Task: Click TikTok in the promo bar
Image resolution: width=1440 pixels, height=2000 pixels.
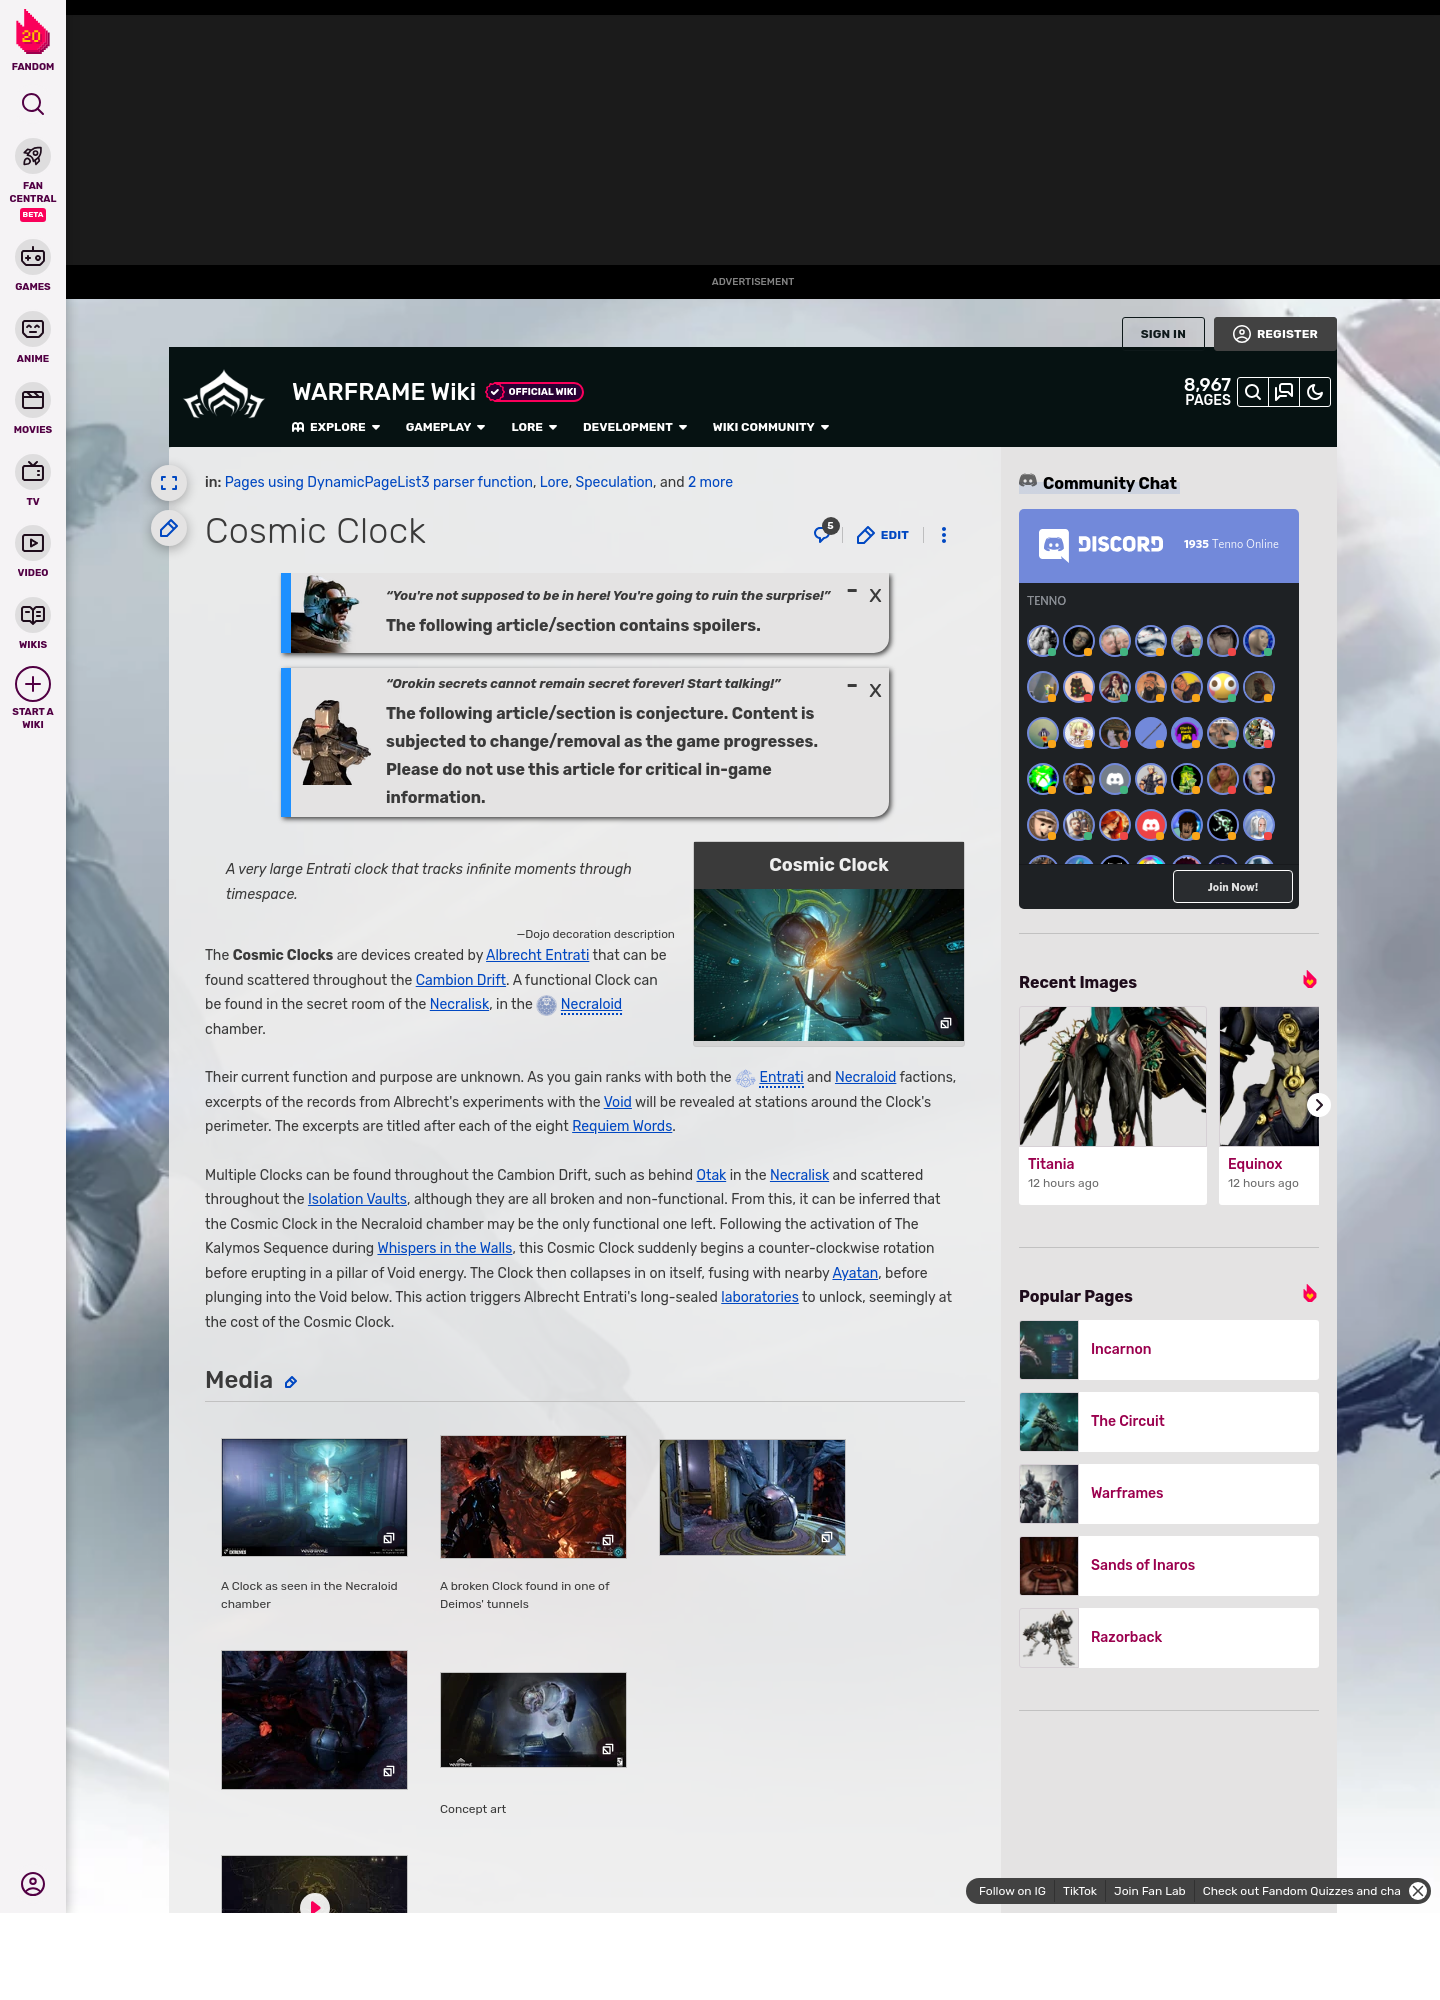Action: tap(1080, 1891)
